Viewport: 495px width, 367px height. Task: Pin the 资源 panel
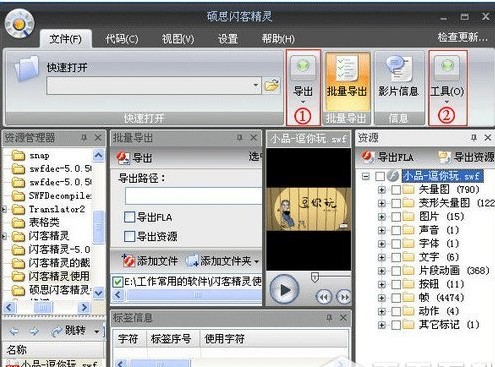coord(474,138)
